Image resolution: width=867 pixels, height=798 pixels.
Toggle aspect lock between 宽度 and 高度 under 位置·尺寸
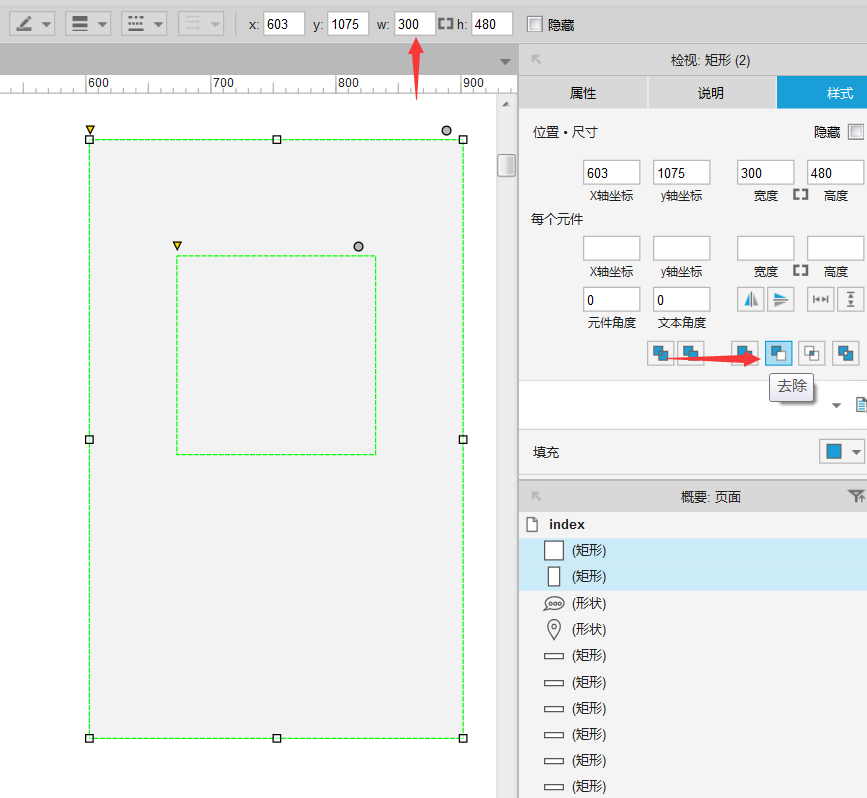pyautogui.click(x=801, y=195)
